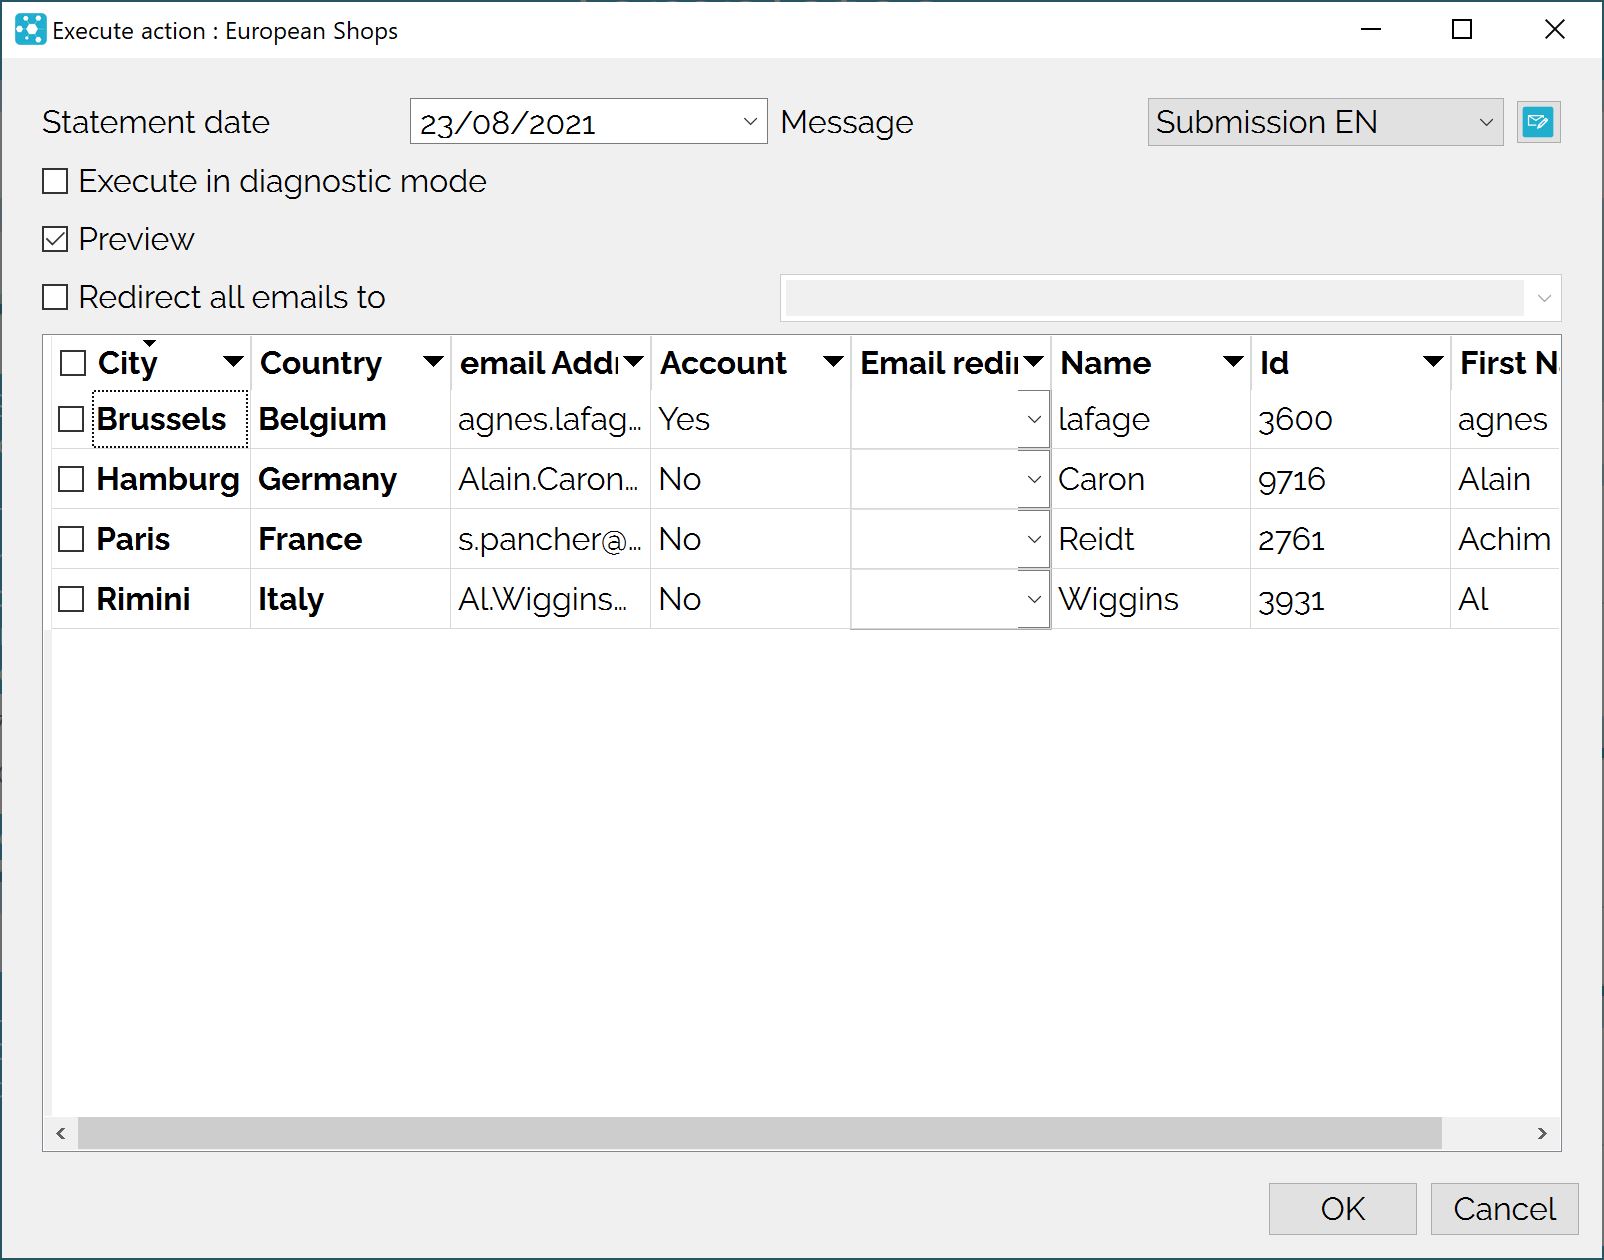1604x1260 pixels.
Task: Open Email redirect column filter arrow
Action: click(1033, 362)
